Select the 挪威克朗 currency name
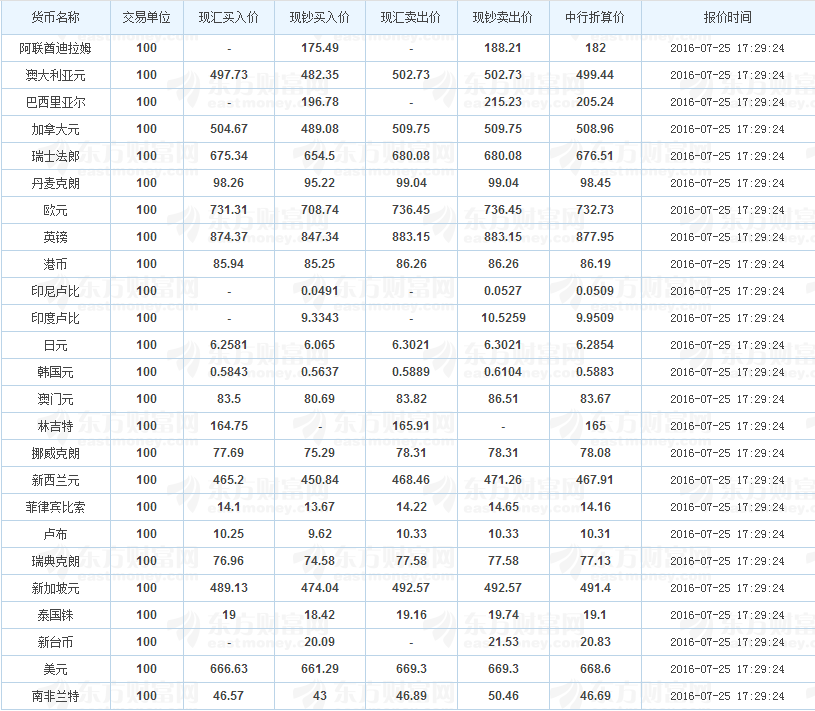The width and height of the screenshot is (815, 711). tap(56, 454)
